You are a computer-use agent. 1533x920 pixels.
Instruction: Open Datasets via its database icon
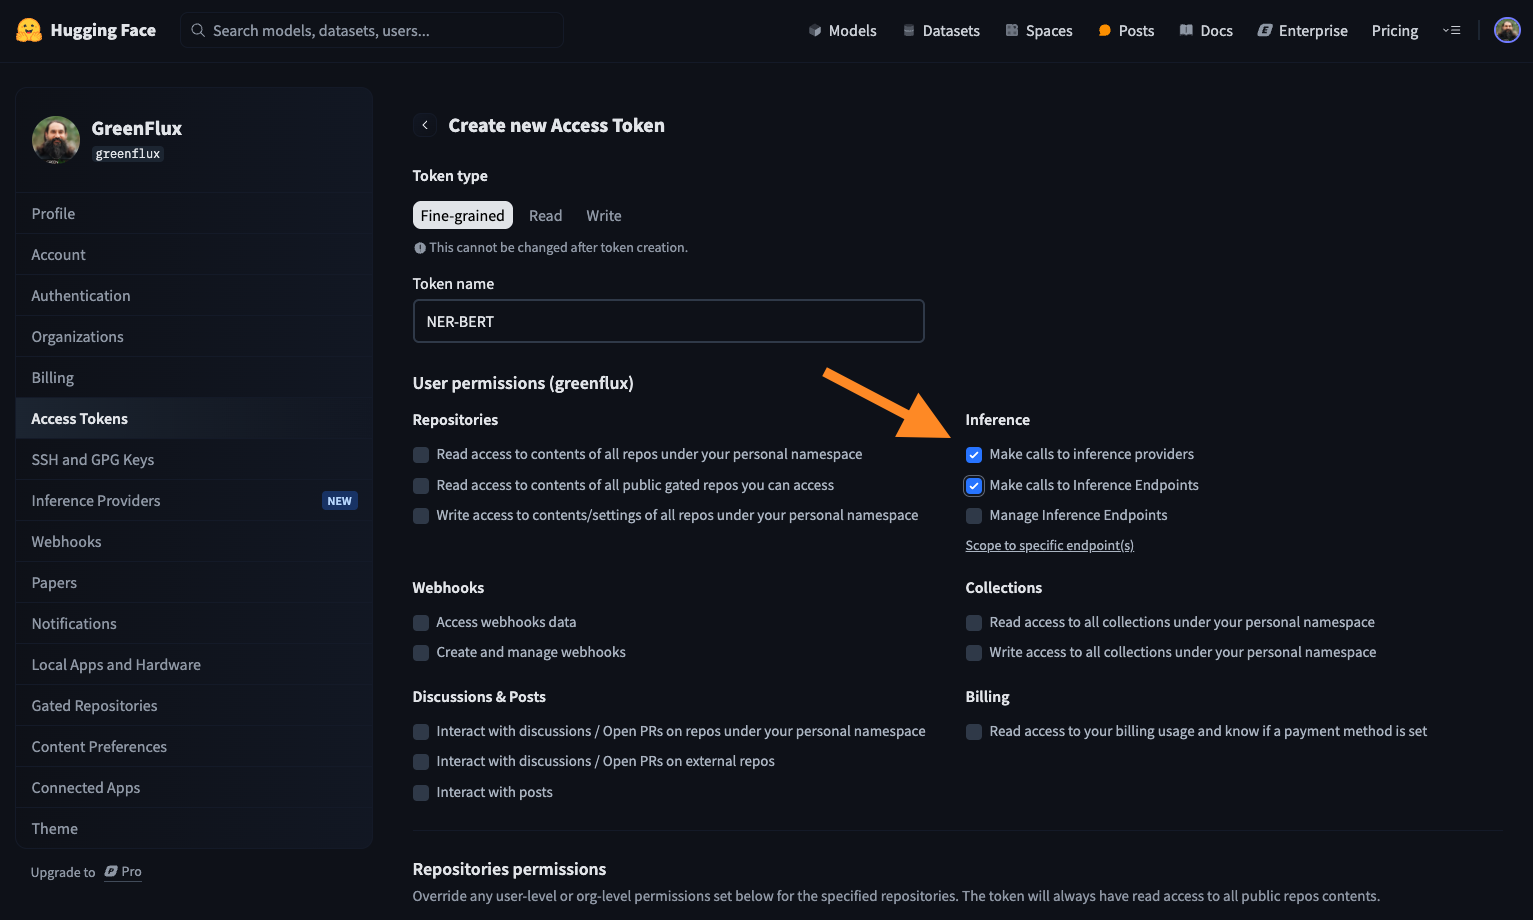click(909, 31)
